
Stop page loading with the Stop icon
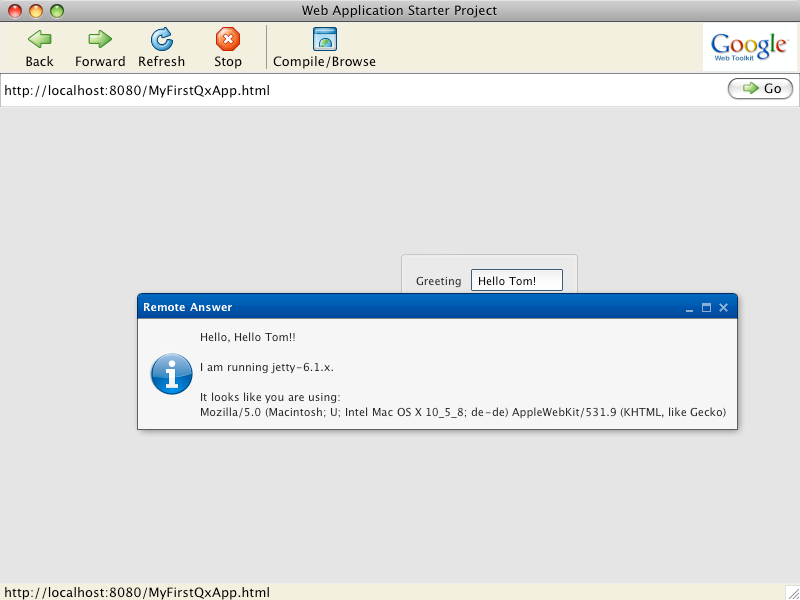coord(228,47)
